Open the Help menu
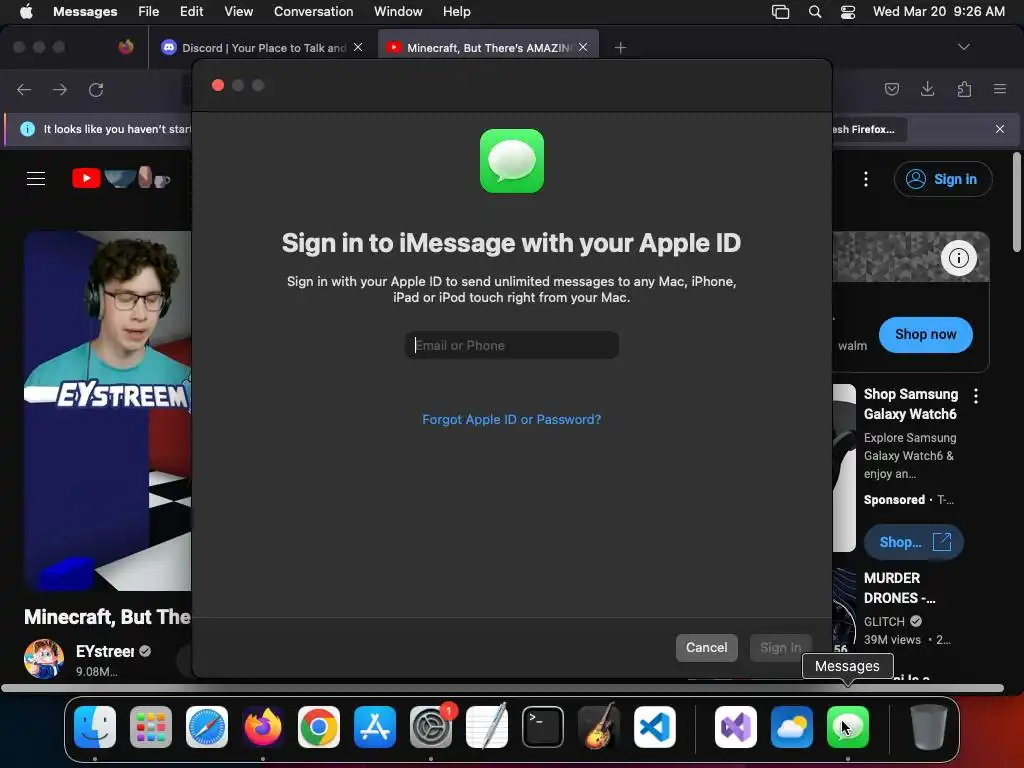The height and width of the screenshot is (768, 1024). pos(456,12)
